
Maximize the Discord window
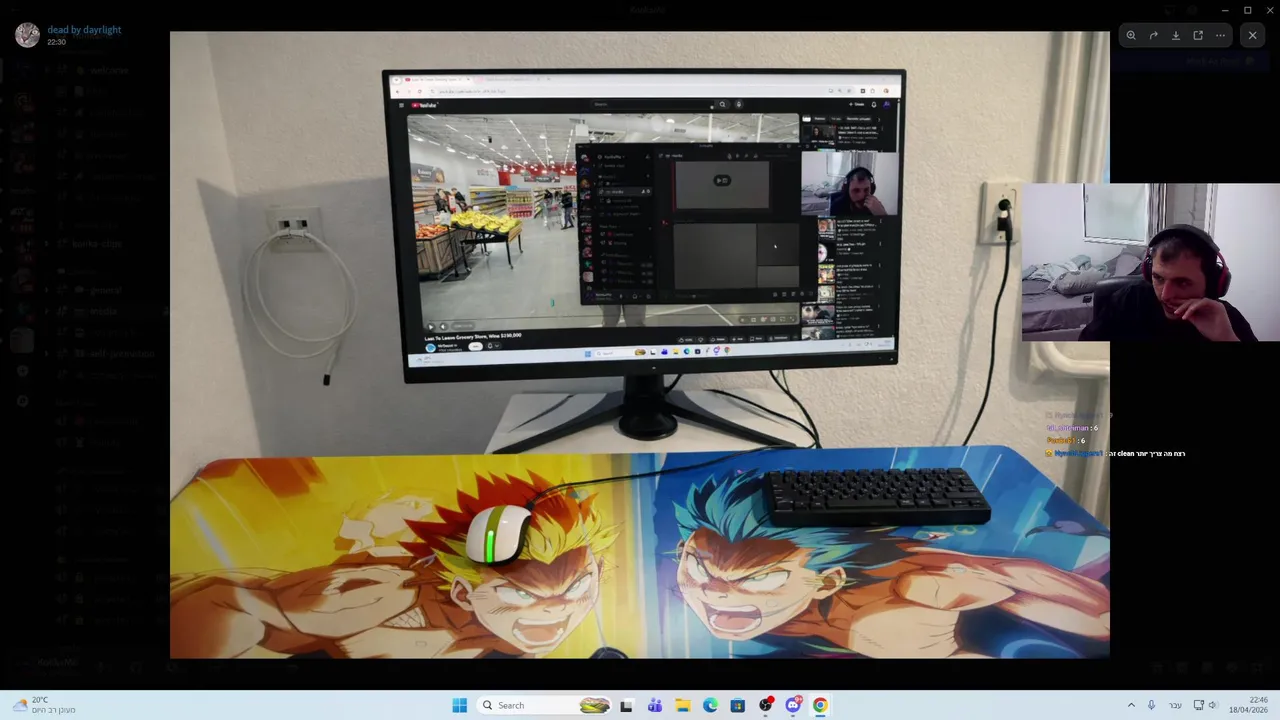[1247, 10]
